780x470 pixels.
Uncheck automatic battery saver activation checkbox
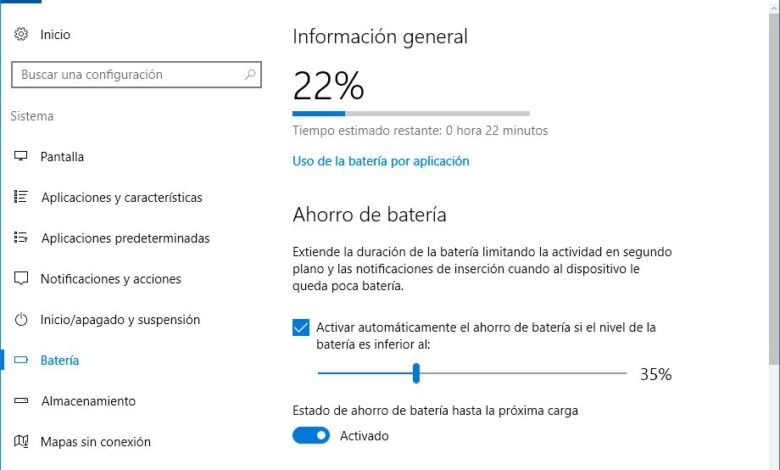(x=301, y=327)
